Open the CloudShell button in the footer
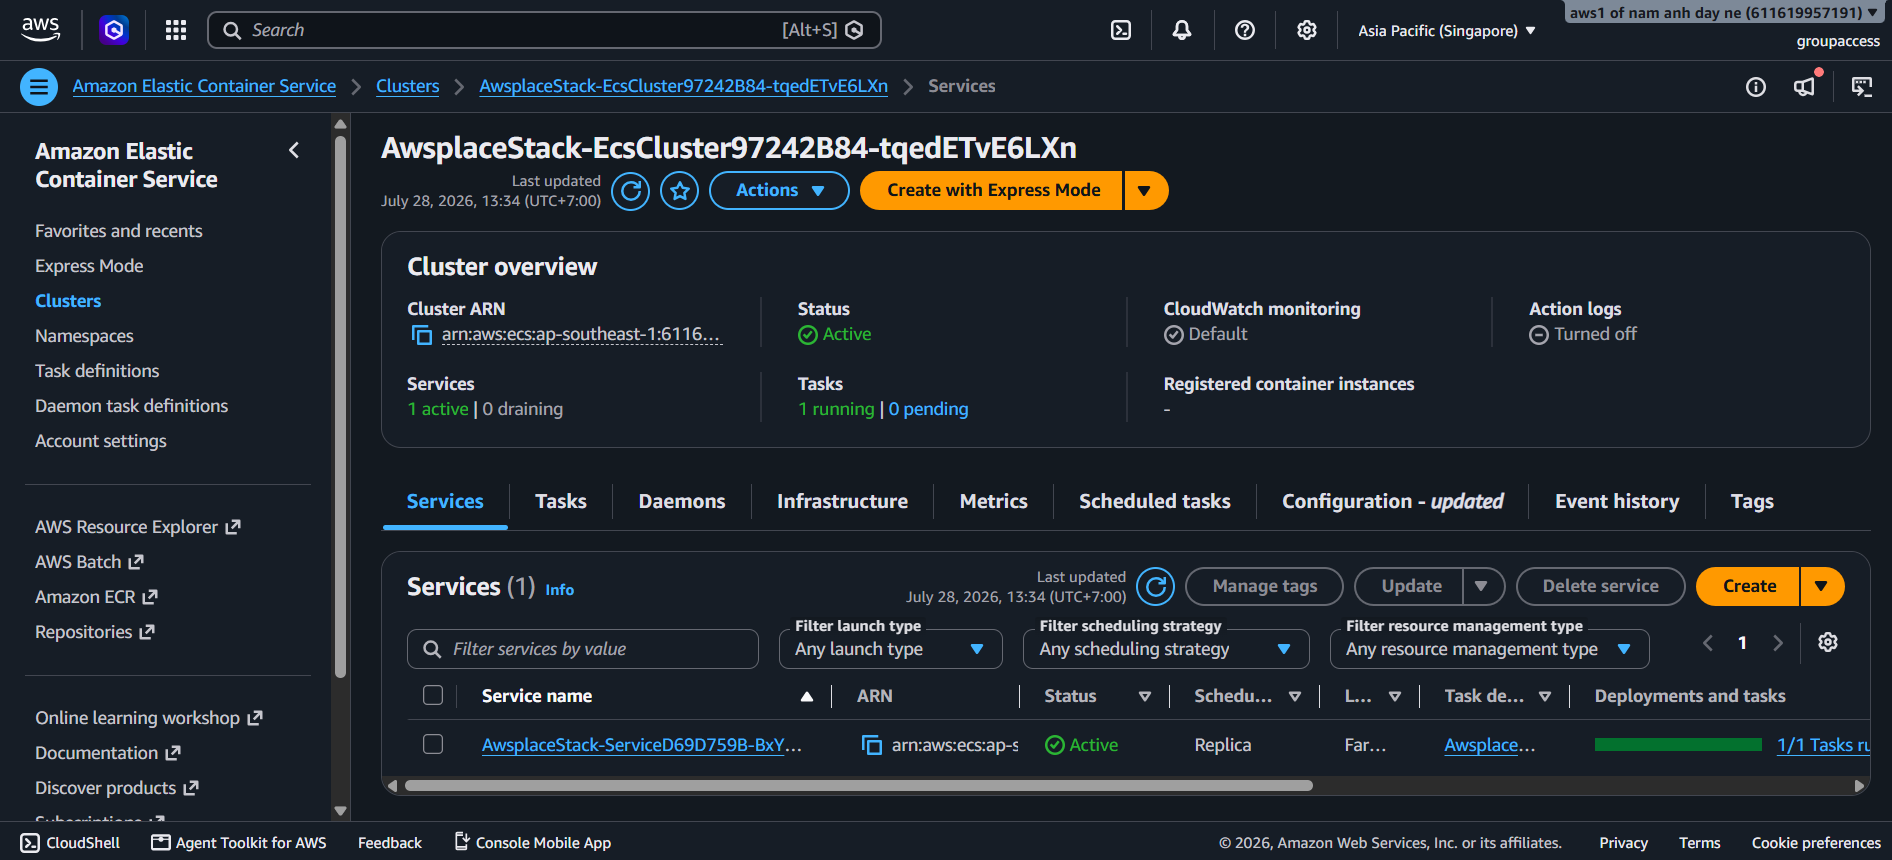Viewport: 1892px width, 860px height. [70, 843]
